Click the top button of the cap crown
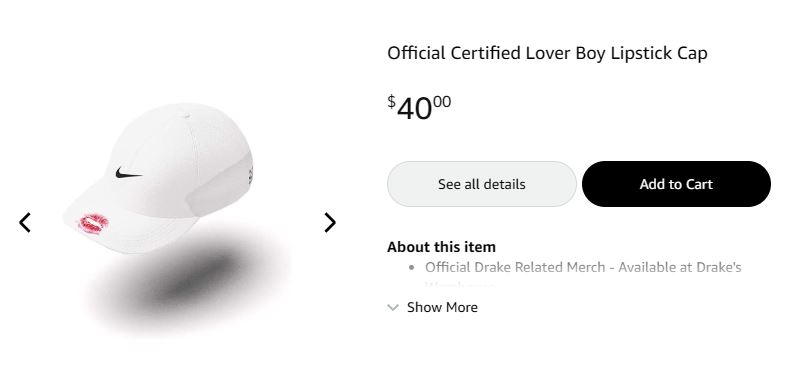This screenshot has width=787, height=376. tap(186, 115)
